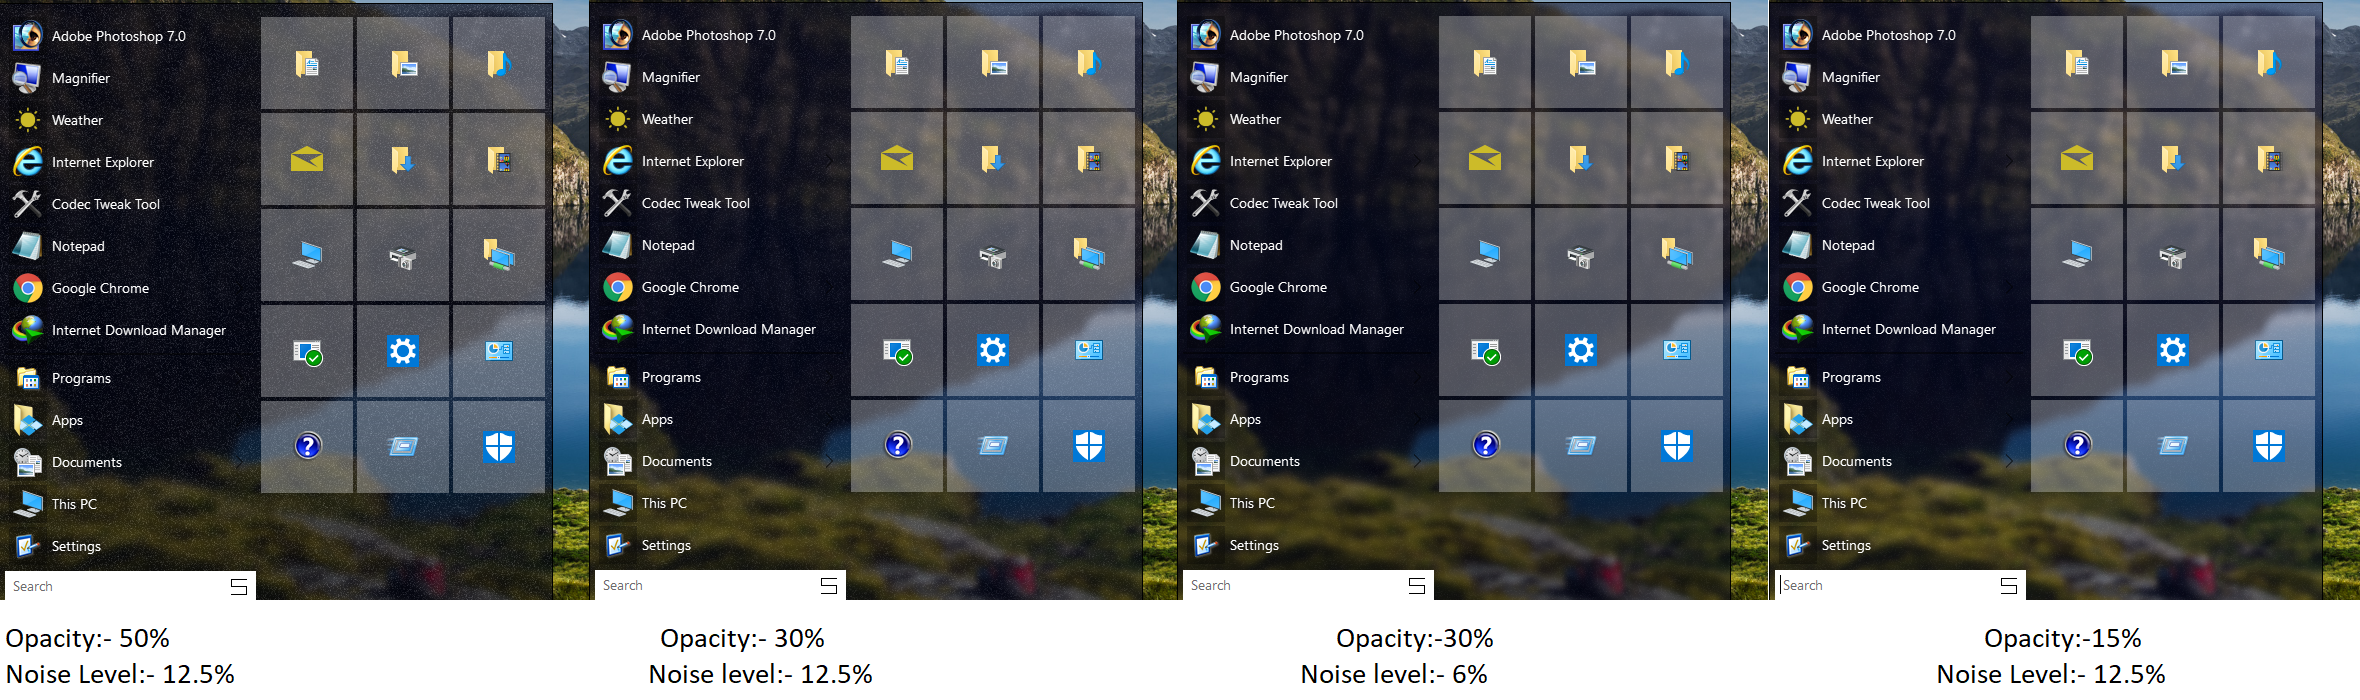
Task: Open the Help question mark tile in the 15% opacity menu
Action: [x=2077, y=445]
